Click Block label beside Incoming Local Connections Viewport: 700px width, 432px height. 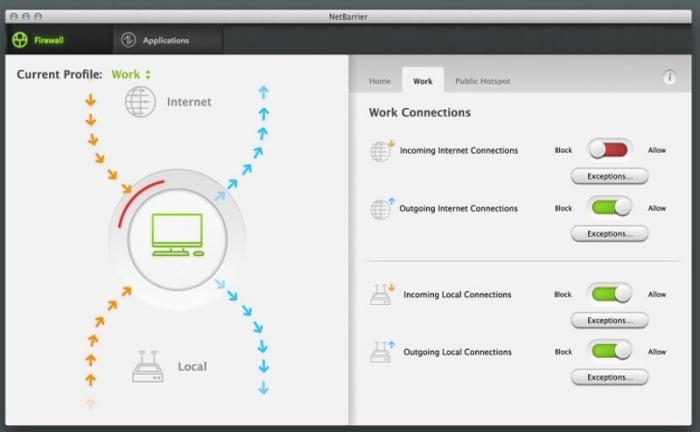point(563,294)
